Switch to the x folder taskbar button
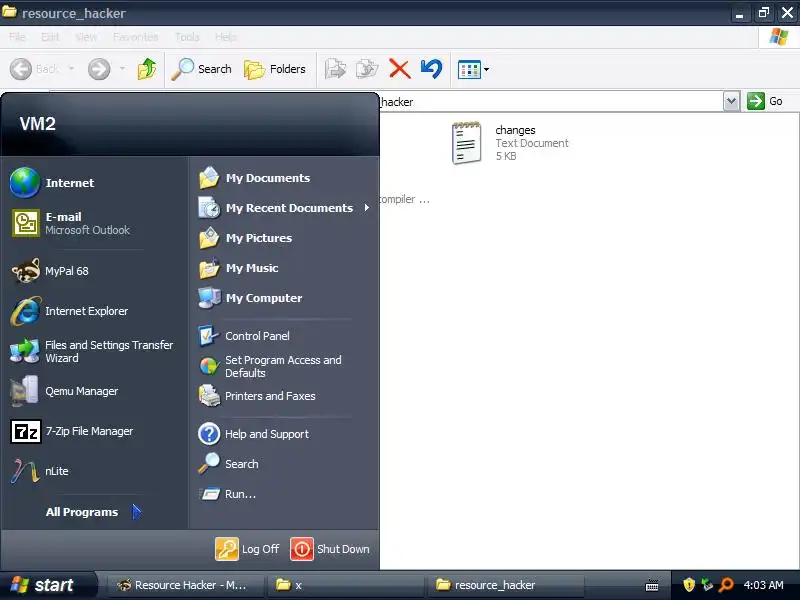800x600 pixels. [345, 585]
